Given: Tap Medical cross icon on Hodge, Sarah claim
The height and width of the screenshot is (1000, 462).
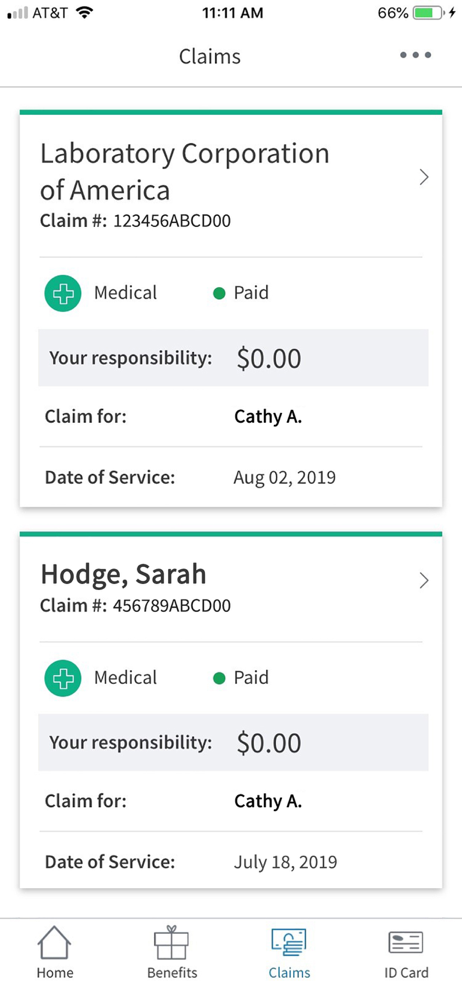Looking at the screenshot, I should [x=63, y=678].
